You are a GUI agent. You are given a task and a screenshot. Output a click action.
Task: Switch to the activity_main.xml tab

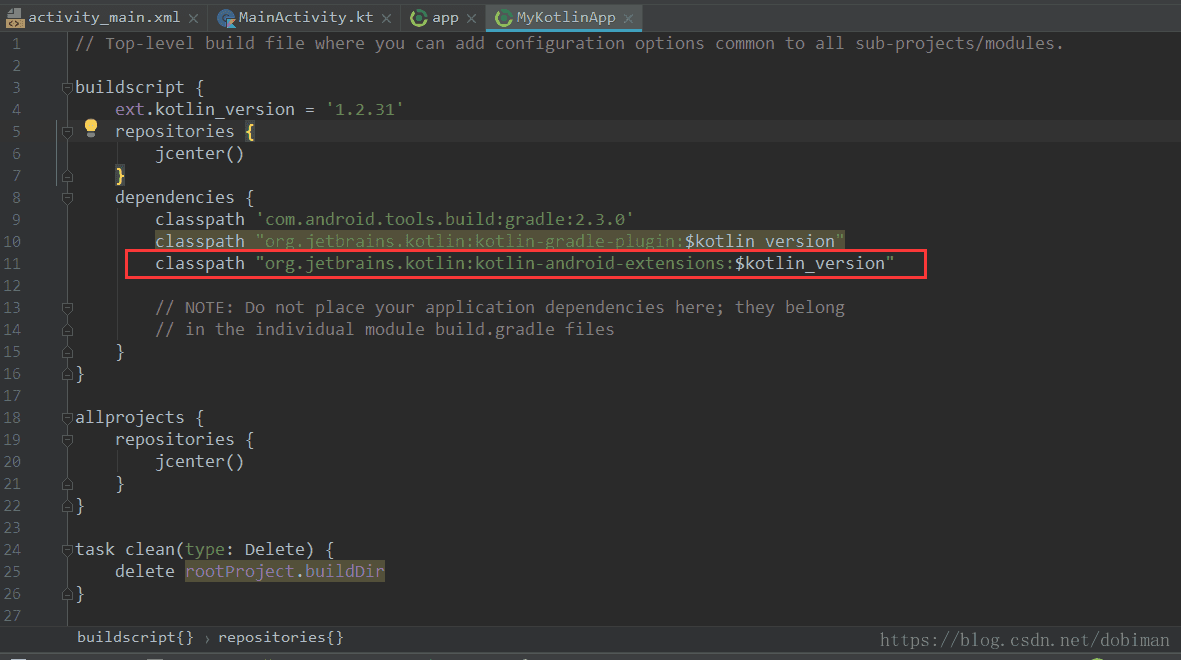click(x=103, y=17)
